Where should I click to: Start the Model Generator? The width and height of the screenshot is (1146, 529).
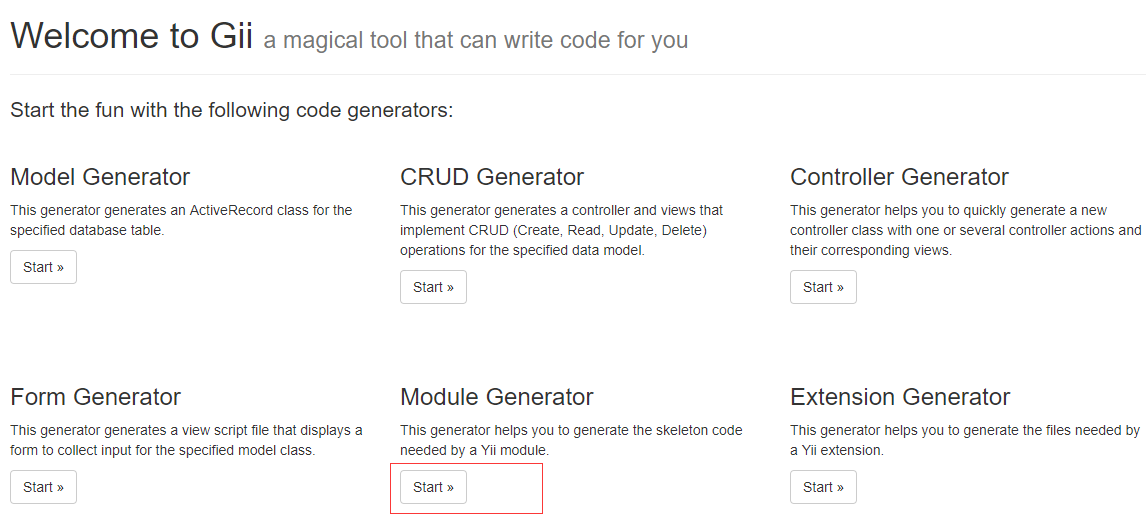pyautogui.click(x=43, y=267)
